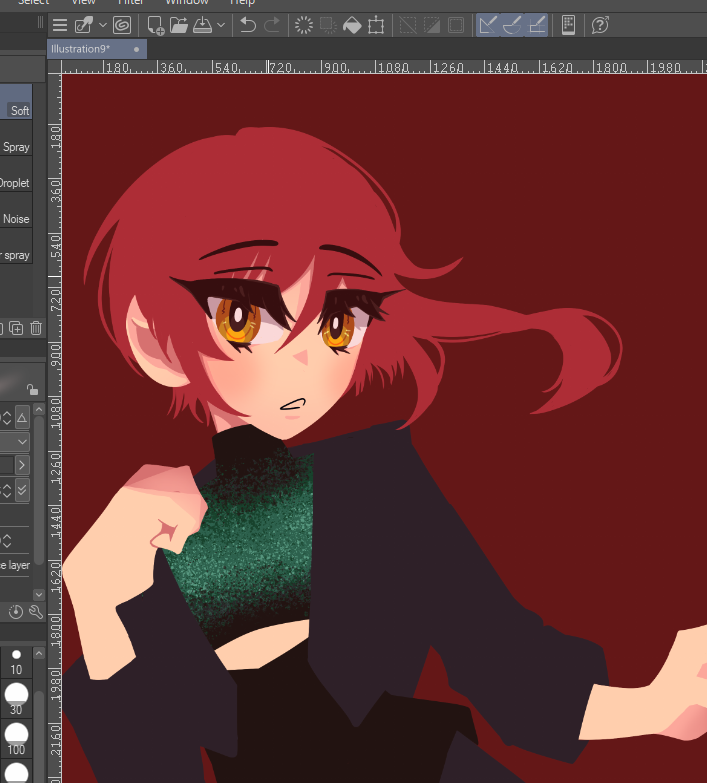Select brush size preset 10
Viewport: 707px width, 783px height.
pos(16,662)
